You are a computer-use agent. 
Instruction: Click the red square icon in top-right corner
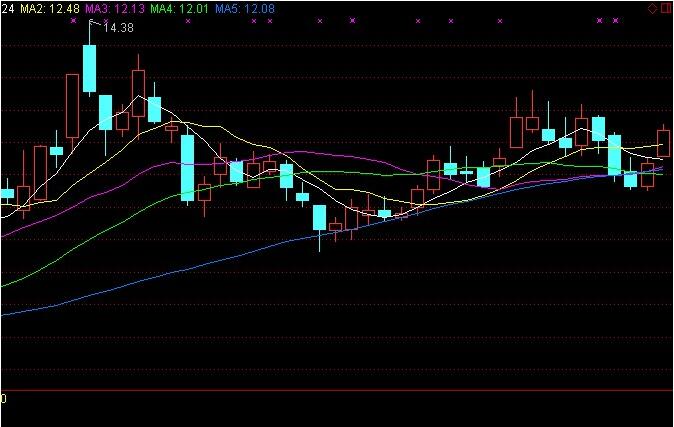click(x=665, y=8)
